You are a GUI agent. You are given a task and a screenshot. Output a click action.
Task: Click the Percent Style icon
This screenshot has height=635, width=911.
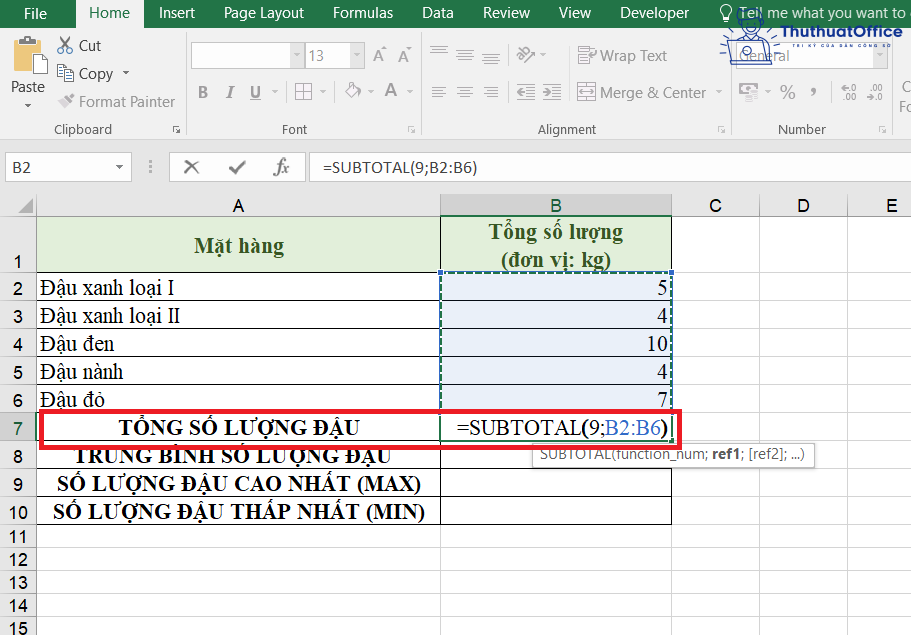pyautogui.click(x=786, y=92)
